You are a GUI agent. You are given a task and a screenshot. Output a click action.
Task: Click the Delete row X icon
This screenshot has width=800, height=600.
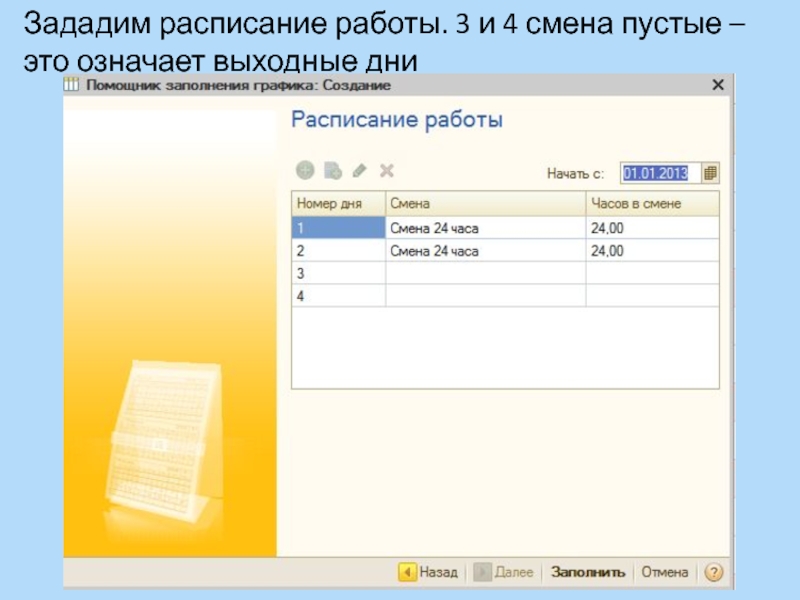pyautogui.click(x=387, y=170)
